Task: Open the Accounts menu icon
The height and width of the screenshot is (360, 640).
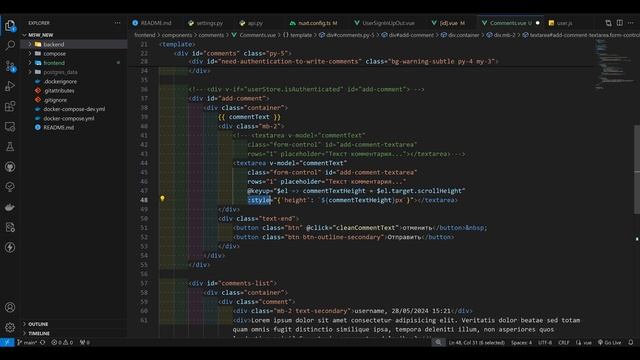Action: 10,307
